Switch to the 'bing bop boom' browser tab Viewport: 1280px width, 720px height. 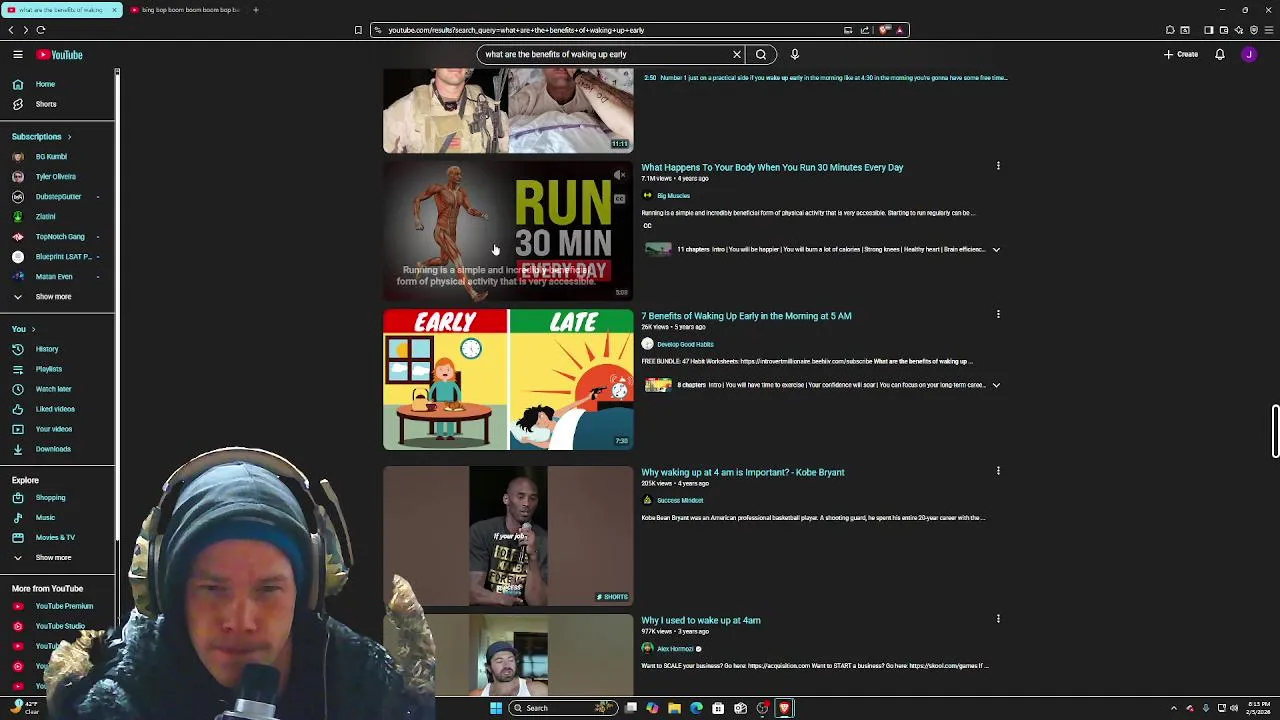click(x=186, y=10)
